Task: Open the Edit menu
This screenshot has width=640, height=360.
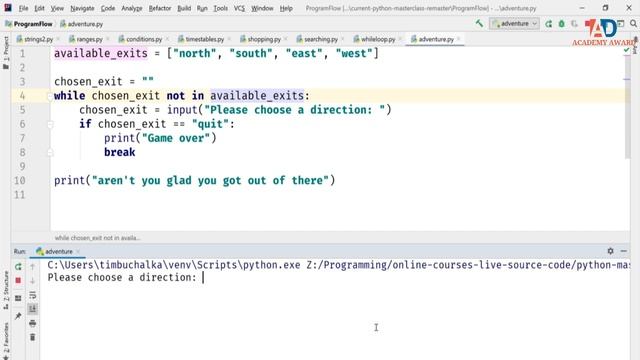Action: [x=39, y=8]
